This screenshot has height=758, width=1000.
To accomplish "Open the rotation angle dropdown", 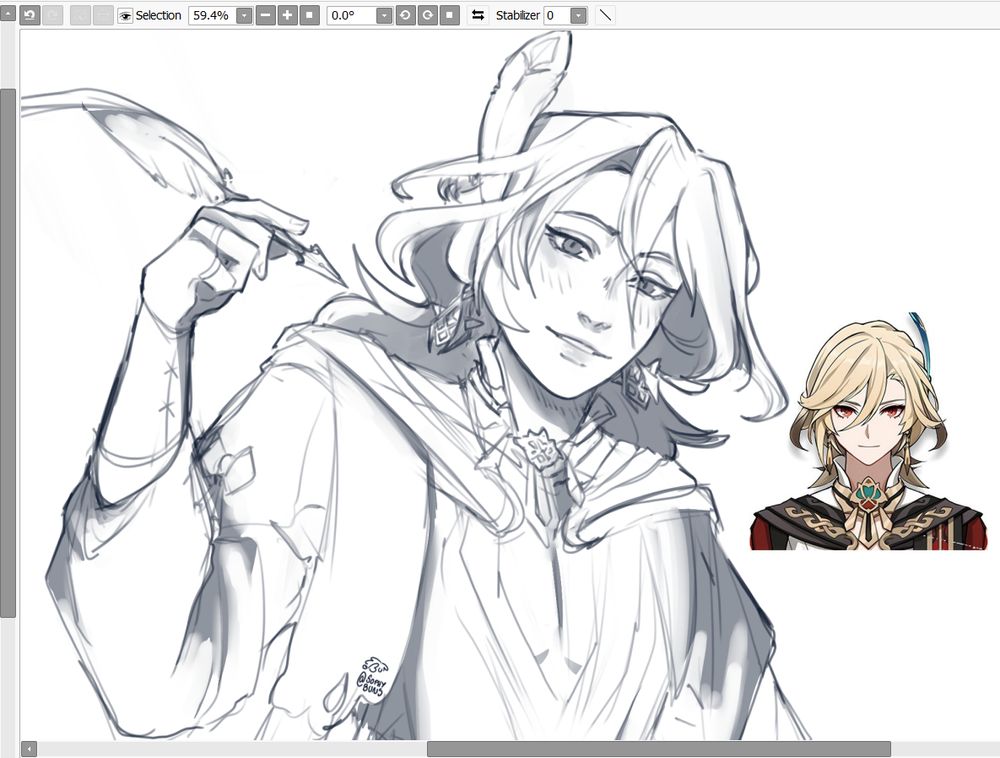I will click(384, 16).
